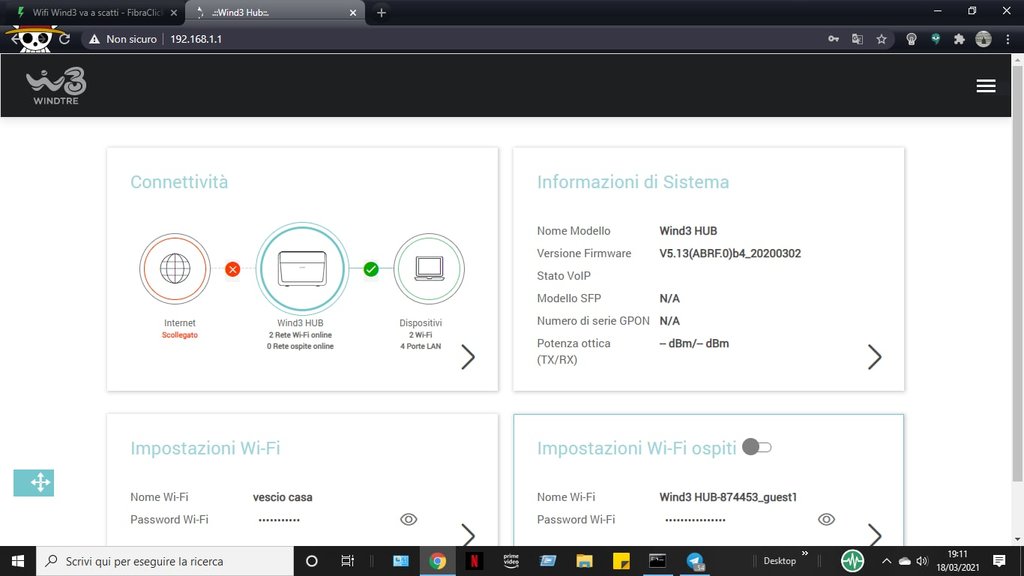Click the guest name Wind3 HUB-874453_guest1
This screenshot has width=1024, height=576.
point(728,497)
